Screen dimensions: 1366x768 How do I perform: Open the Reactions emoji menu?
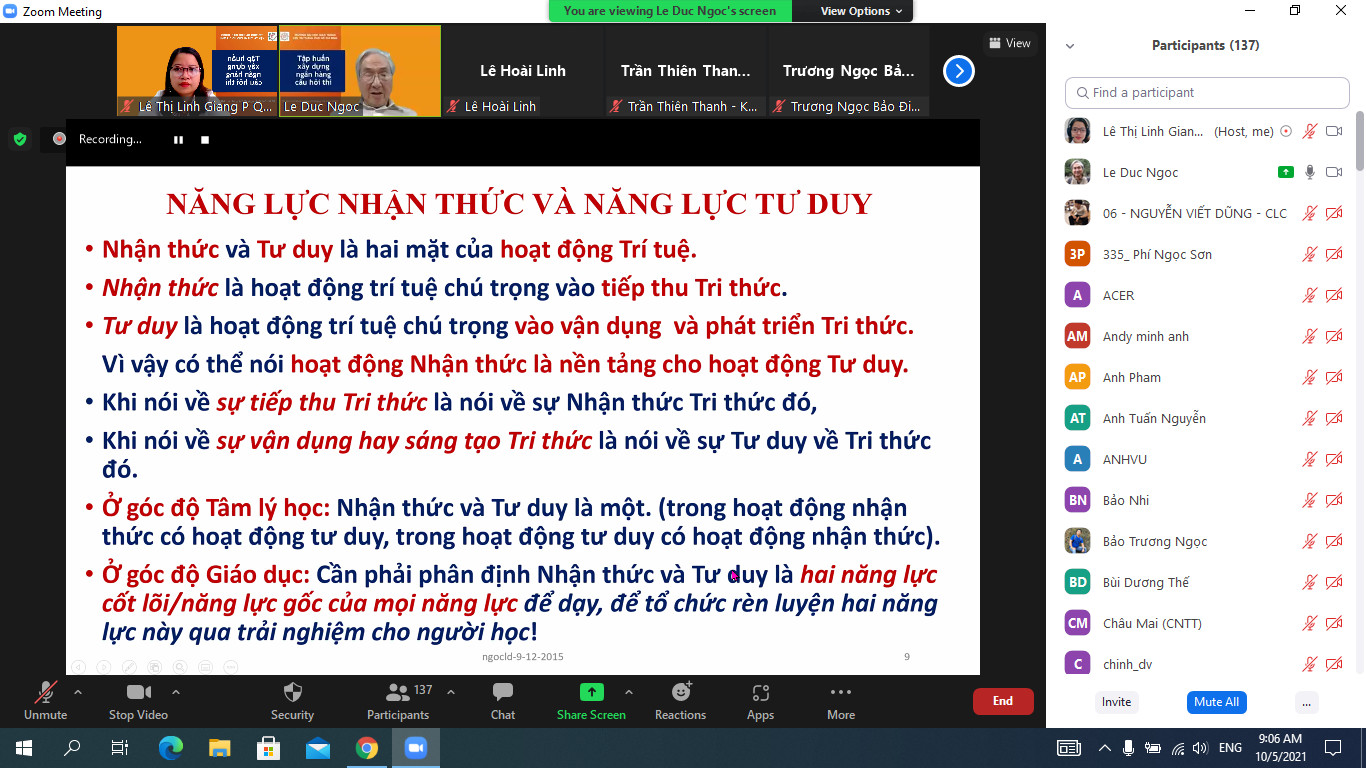click(x=681, y=692)
